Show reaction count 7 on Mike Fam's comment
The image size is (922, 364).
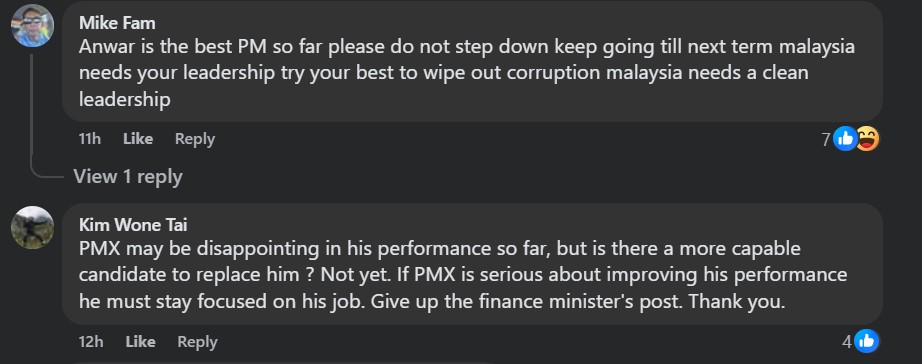826,139
